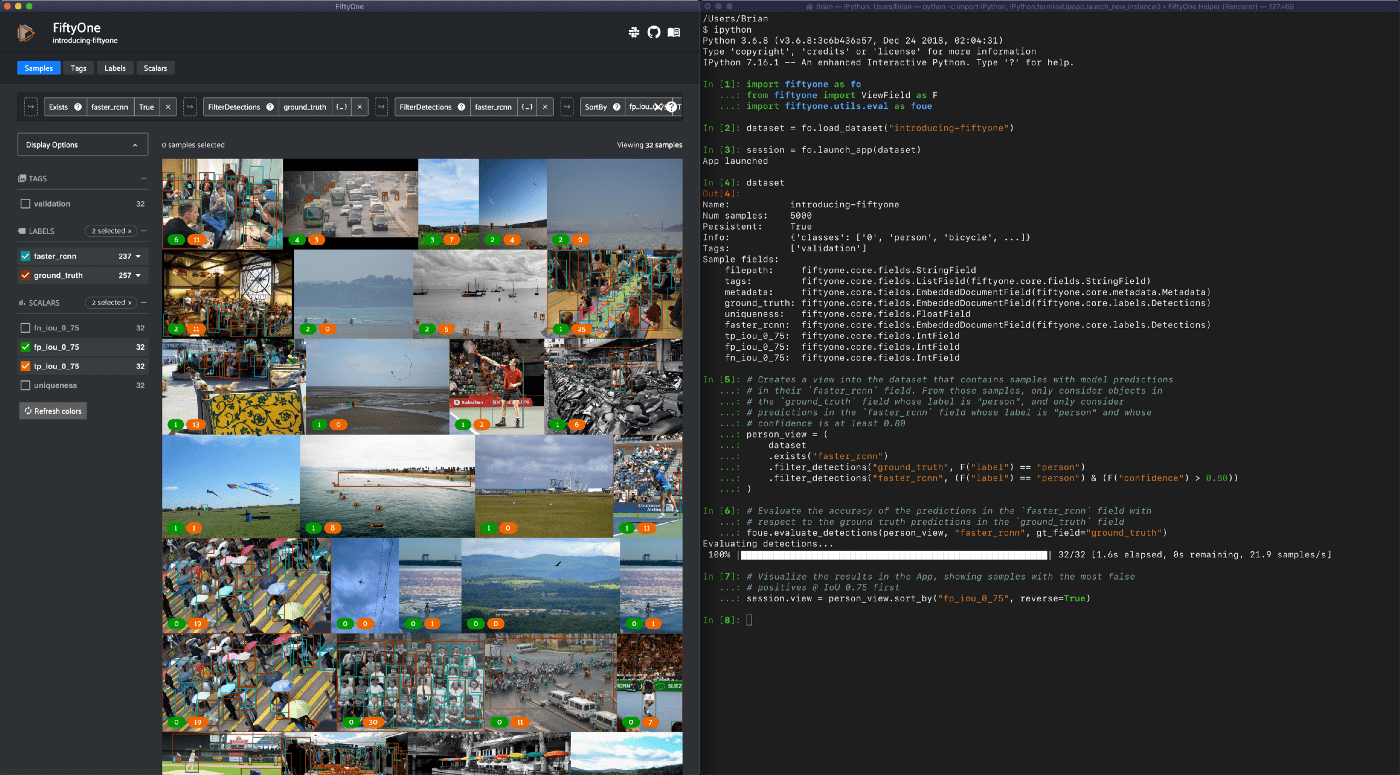The image size is (1400, 775).
Task: Enable the validation tag checkbox
Action: coord(26,204)
